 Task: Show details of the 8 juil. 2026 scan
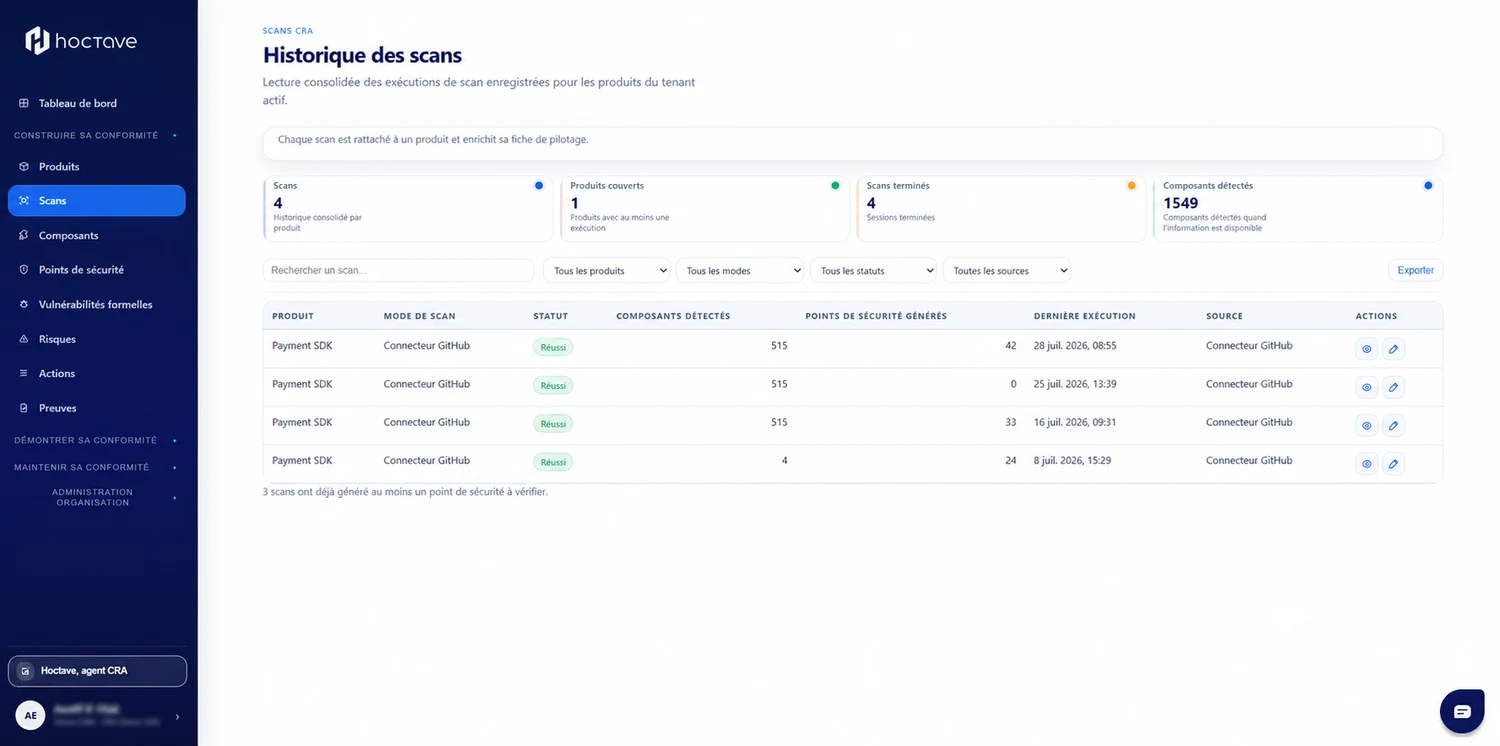tap(1366, 464)
